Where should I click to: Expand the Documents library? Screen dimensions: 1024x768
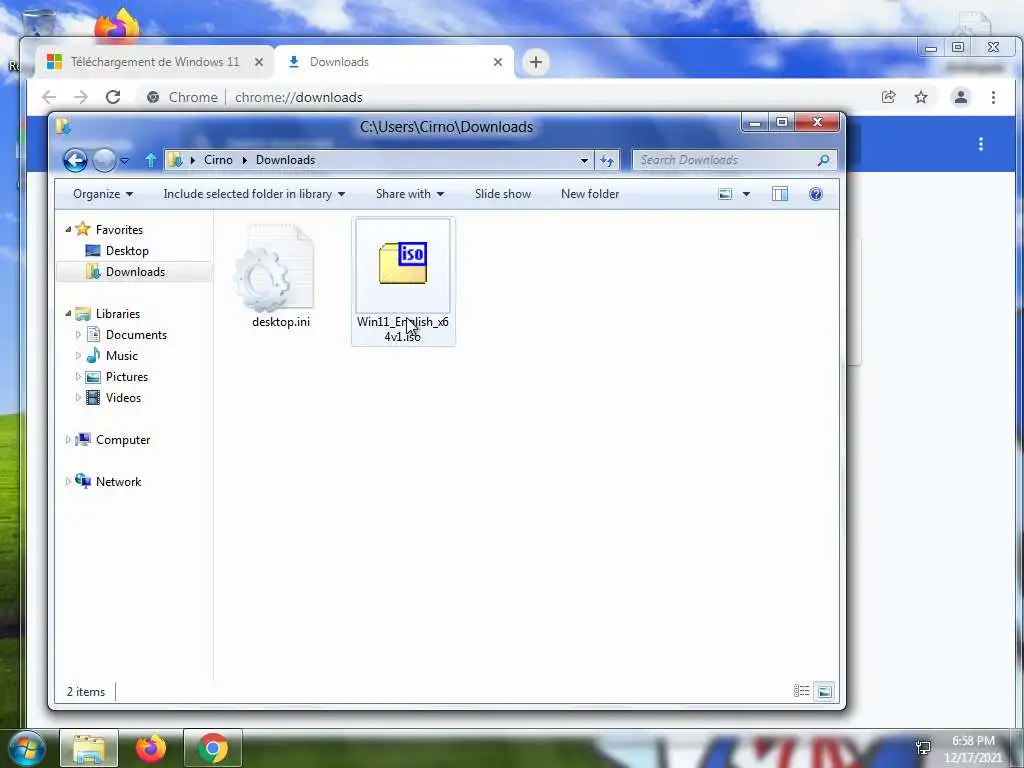tap(78, 334)
